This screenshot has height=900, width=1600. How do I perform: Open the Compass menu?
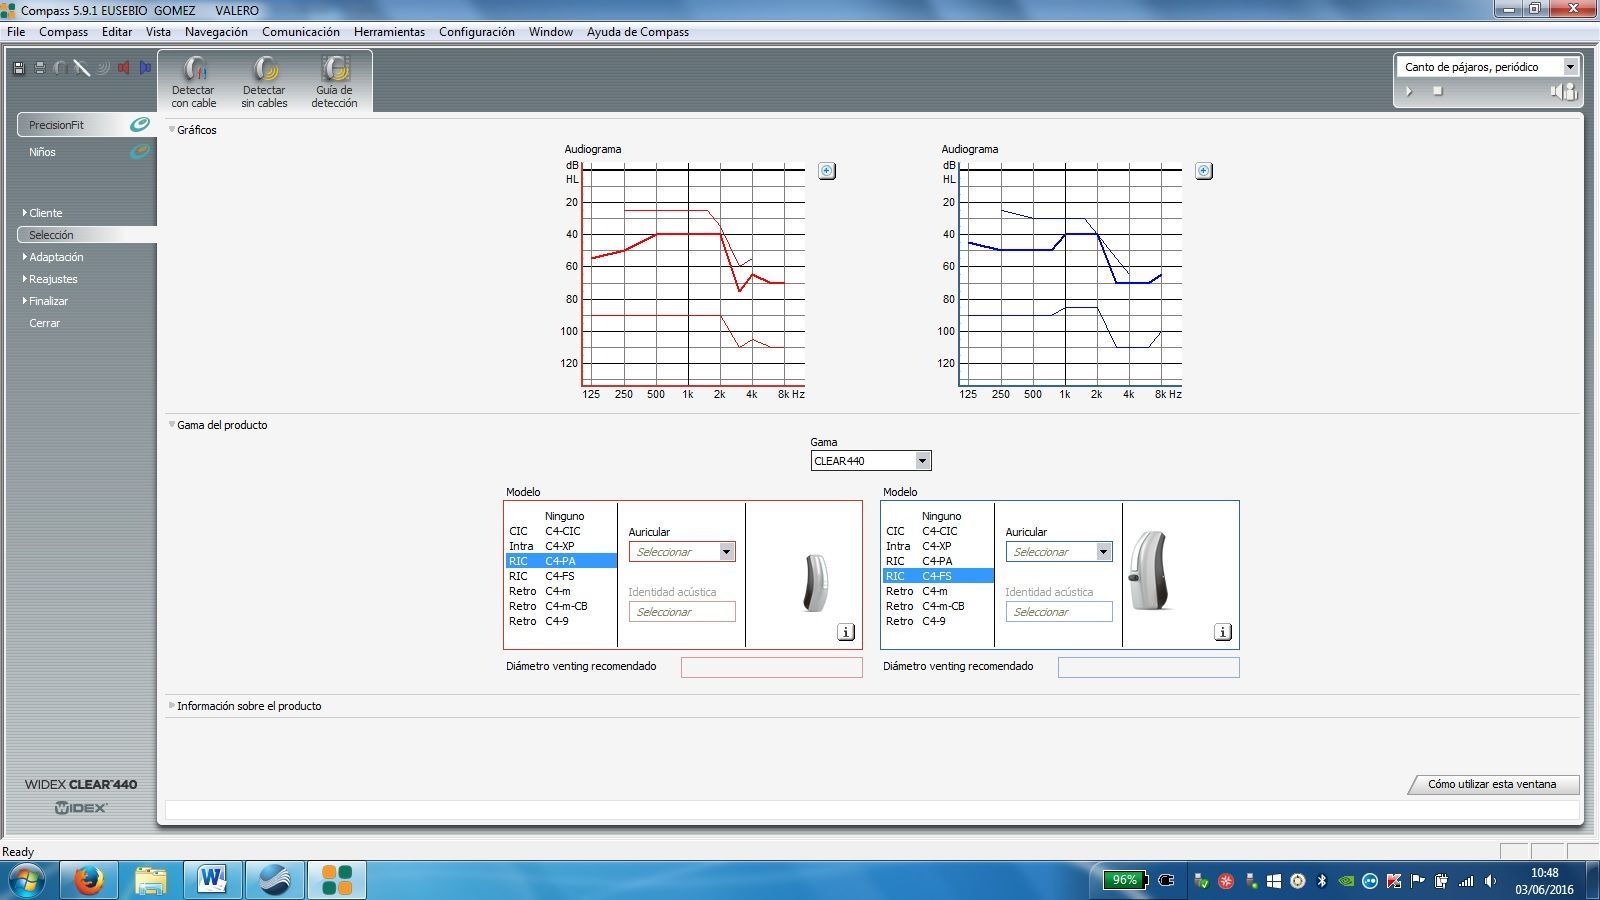pyautogui.click(x=63, y=32)
